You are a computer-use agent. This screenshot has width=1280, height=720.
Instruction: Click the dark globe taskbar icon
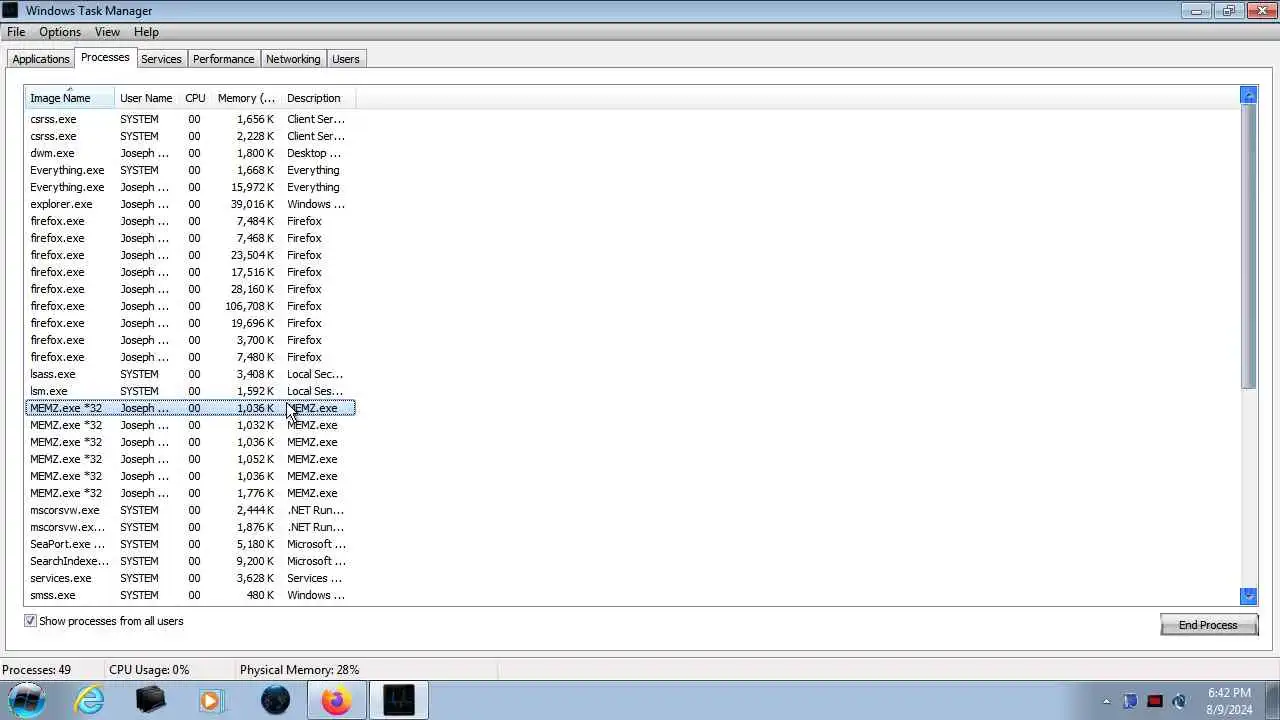[x=275, y=700]
